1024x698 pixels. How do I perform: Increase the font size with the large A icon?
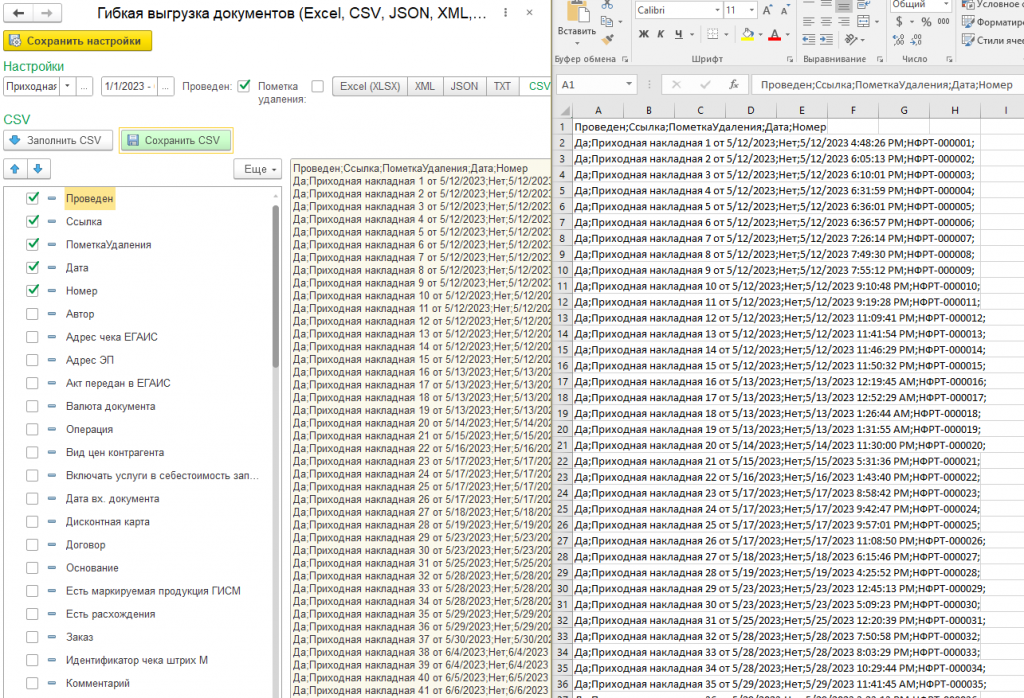tap(767, 10)
